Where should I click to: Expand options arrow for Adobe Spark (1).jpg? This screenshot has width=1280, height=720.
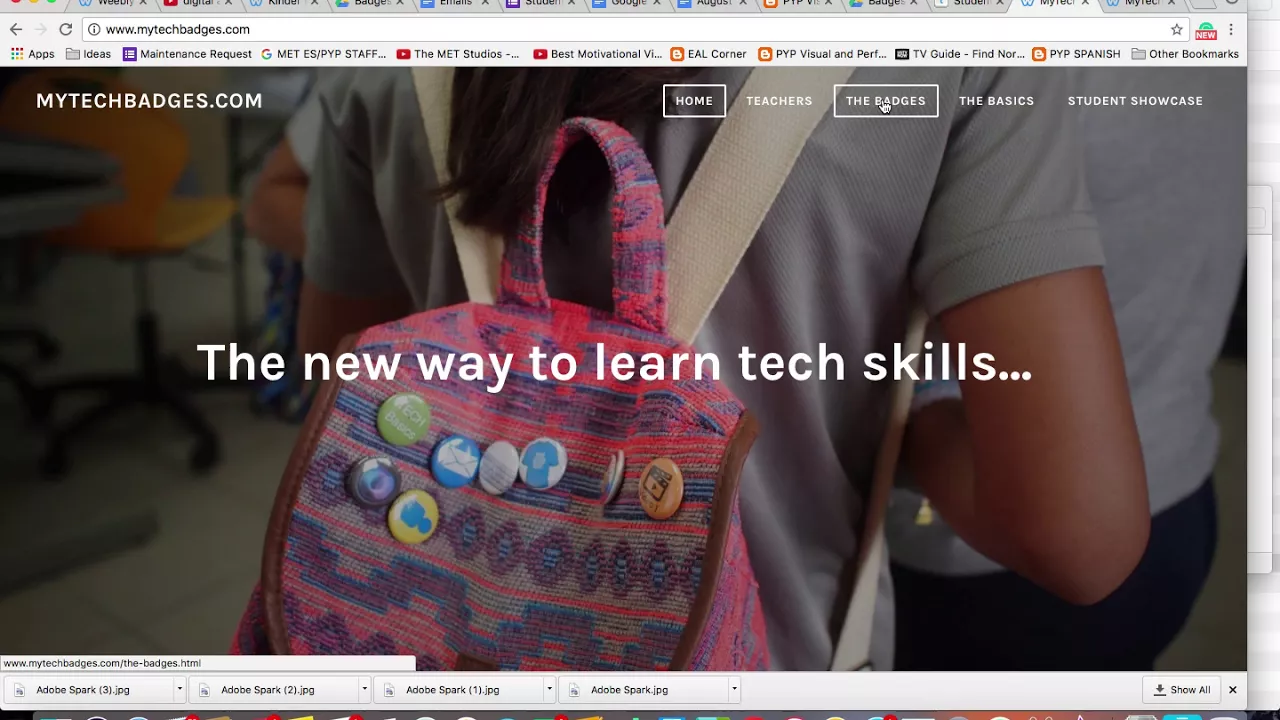click(x=549, y=689)
